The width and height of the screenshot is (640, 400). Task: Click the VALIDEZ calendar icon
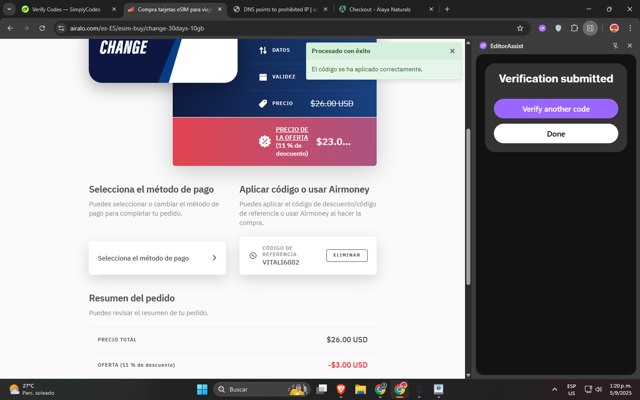tap(263, 77)
